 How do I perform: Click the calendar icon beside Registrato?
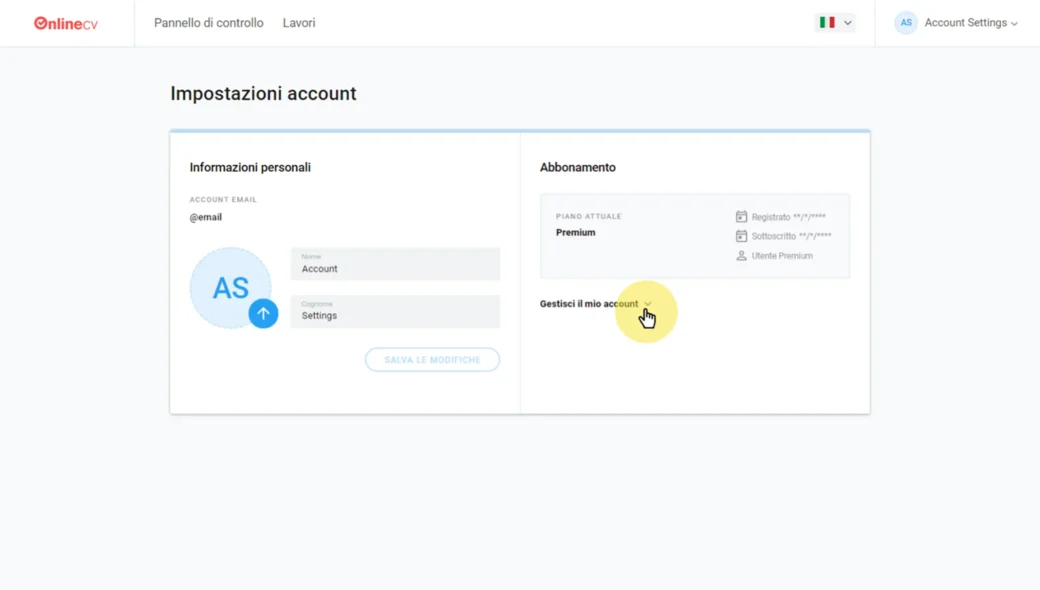click(741, 217)
